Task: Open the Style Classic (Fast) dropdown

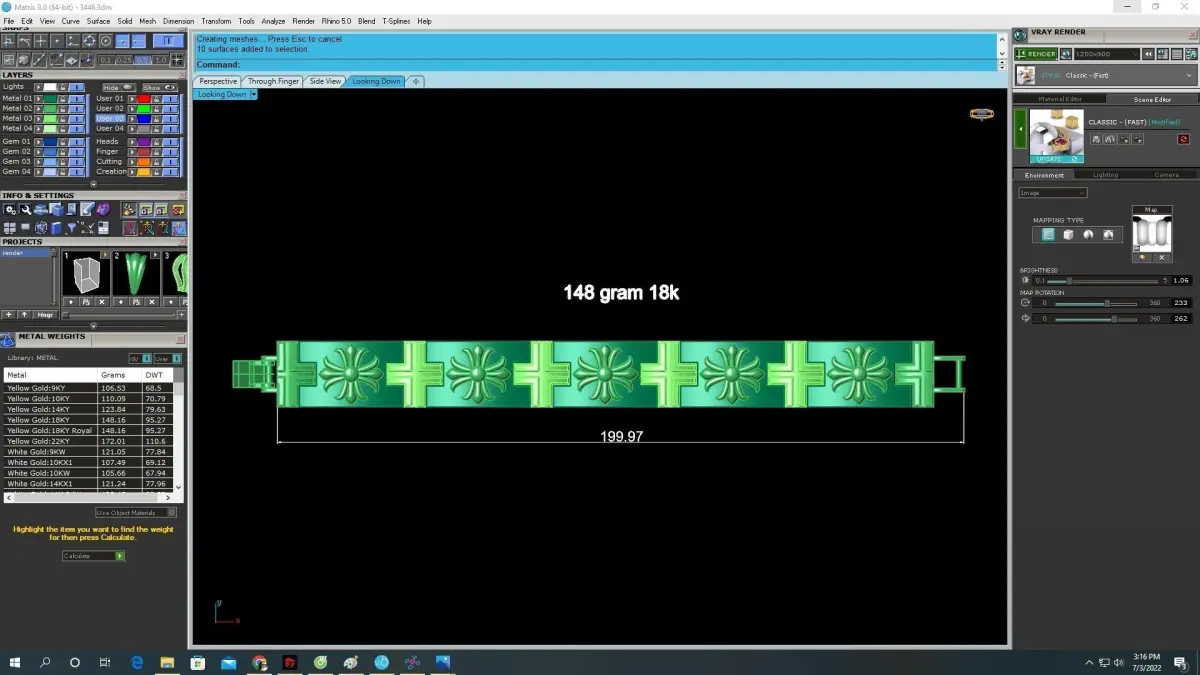Action: pos(1104,75)
